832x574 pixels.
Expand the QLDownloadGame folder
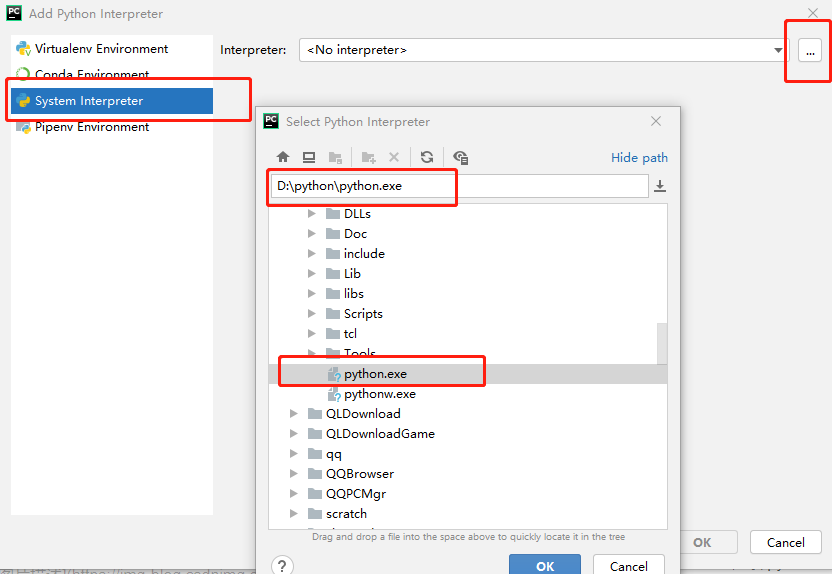coord(293,434)
